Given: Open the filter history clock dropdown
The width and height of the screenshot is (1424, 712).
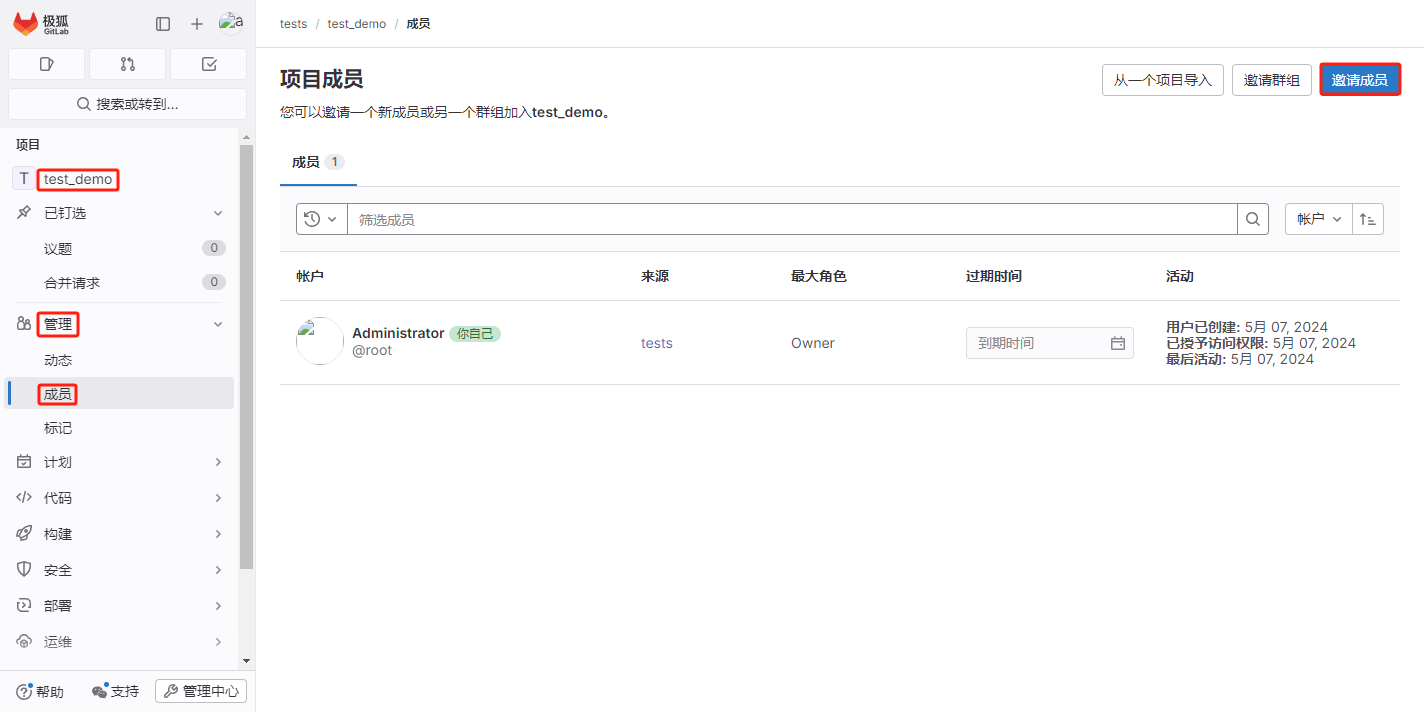Looking at the screenshot, I should coord(321,218).
